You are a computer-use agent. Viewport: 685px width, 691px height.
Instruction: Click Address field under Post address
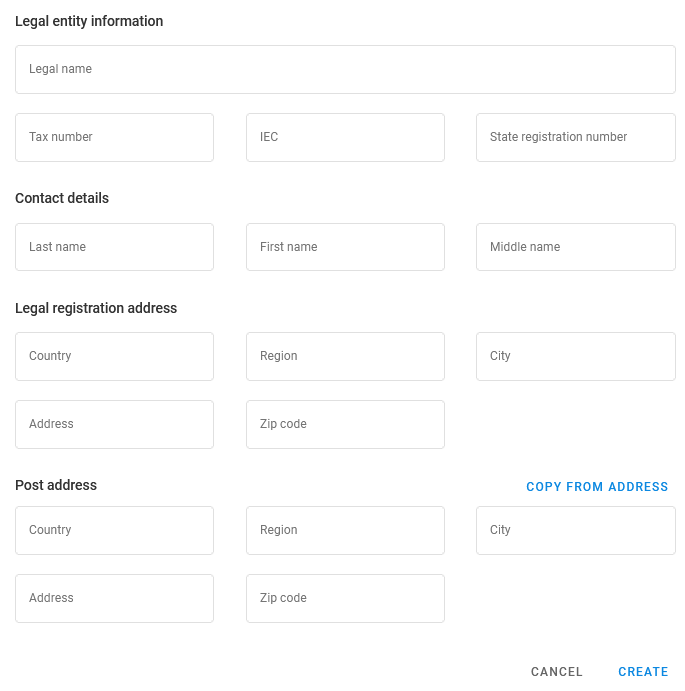click(114, 599)
